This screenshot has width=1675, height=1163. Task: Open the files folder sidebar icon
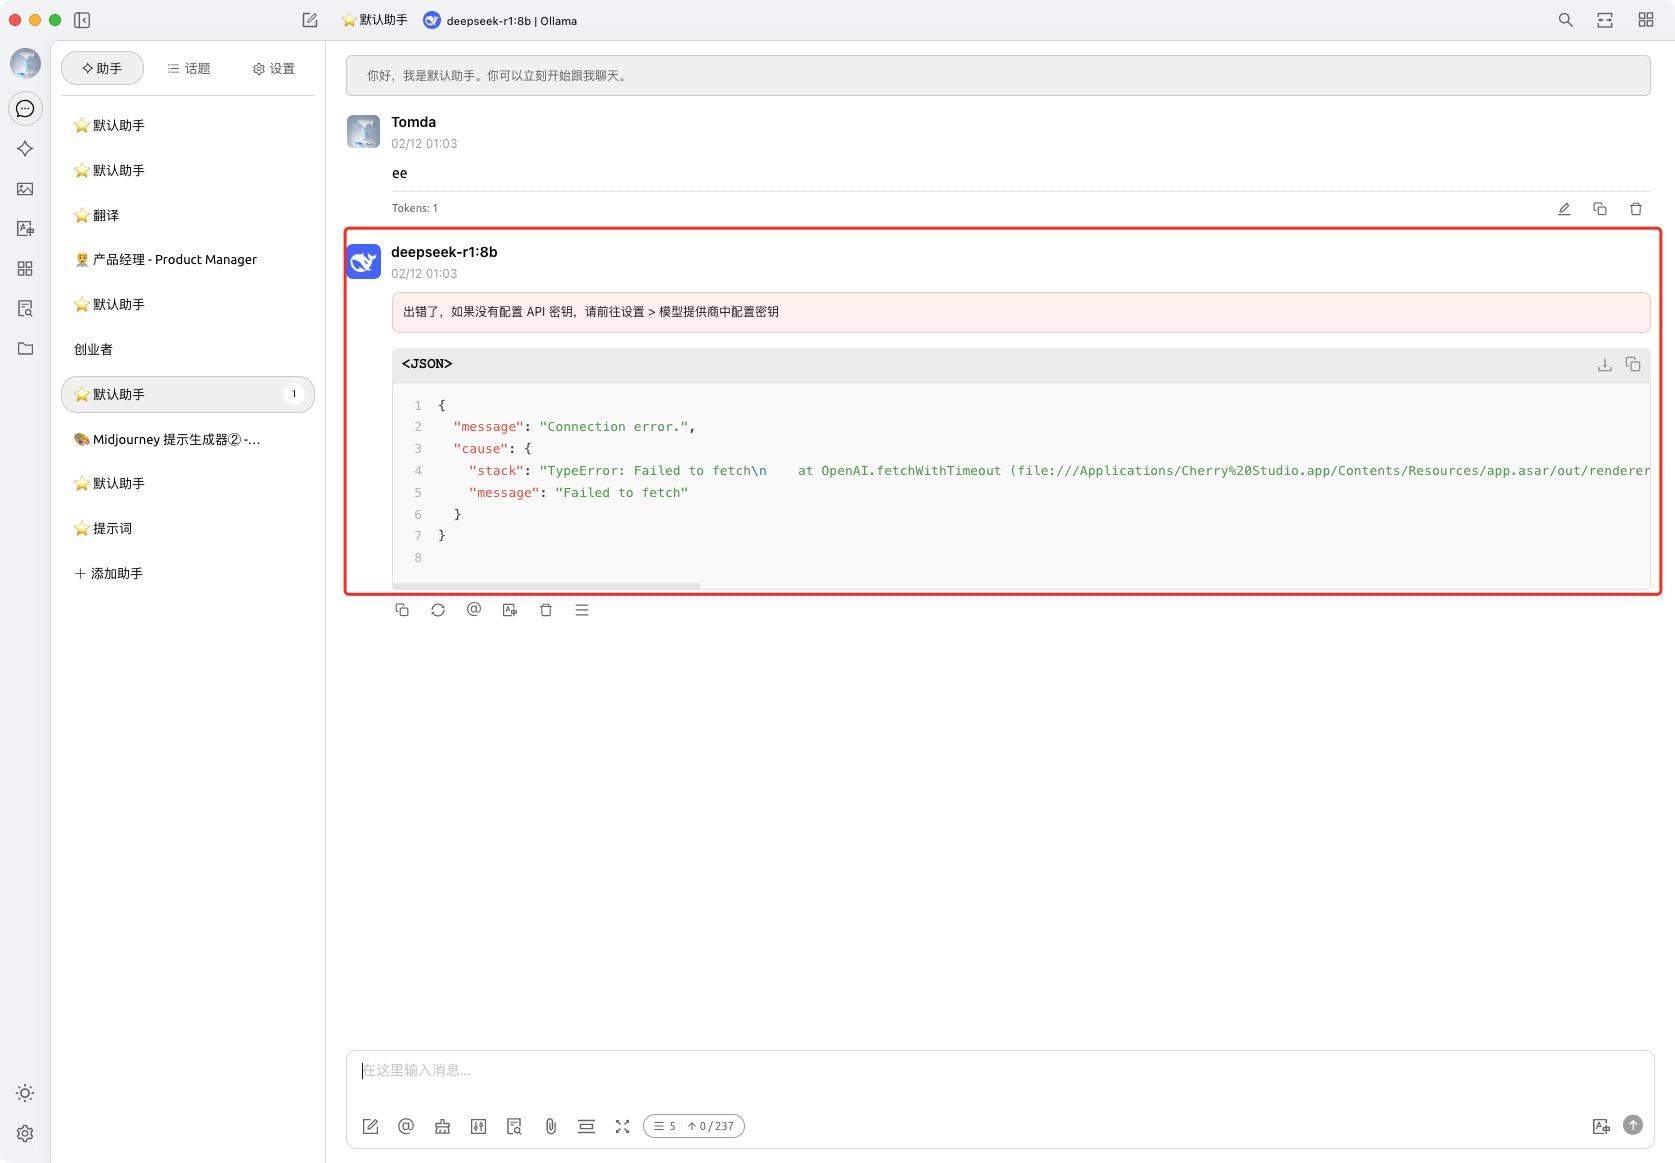coord(25,348)
